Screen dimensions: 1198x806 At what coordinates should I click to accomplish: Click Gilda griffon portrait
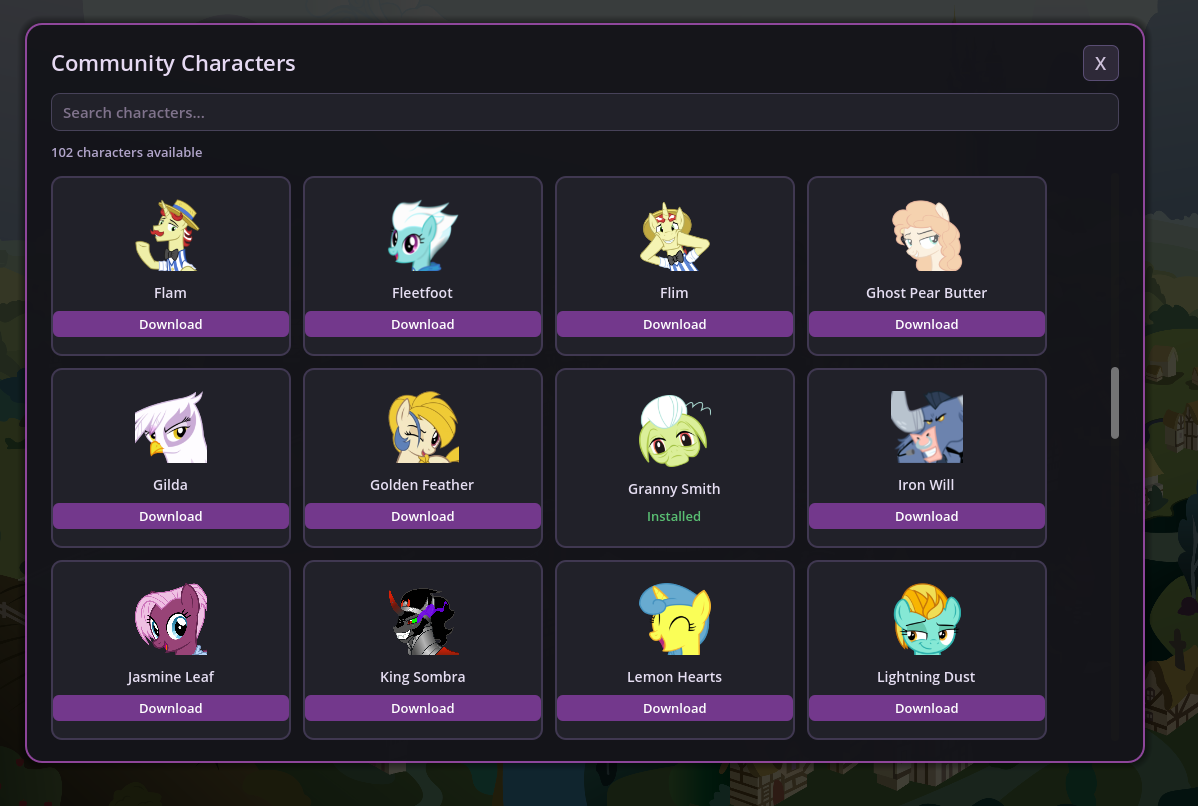pos(170,427)
